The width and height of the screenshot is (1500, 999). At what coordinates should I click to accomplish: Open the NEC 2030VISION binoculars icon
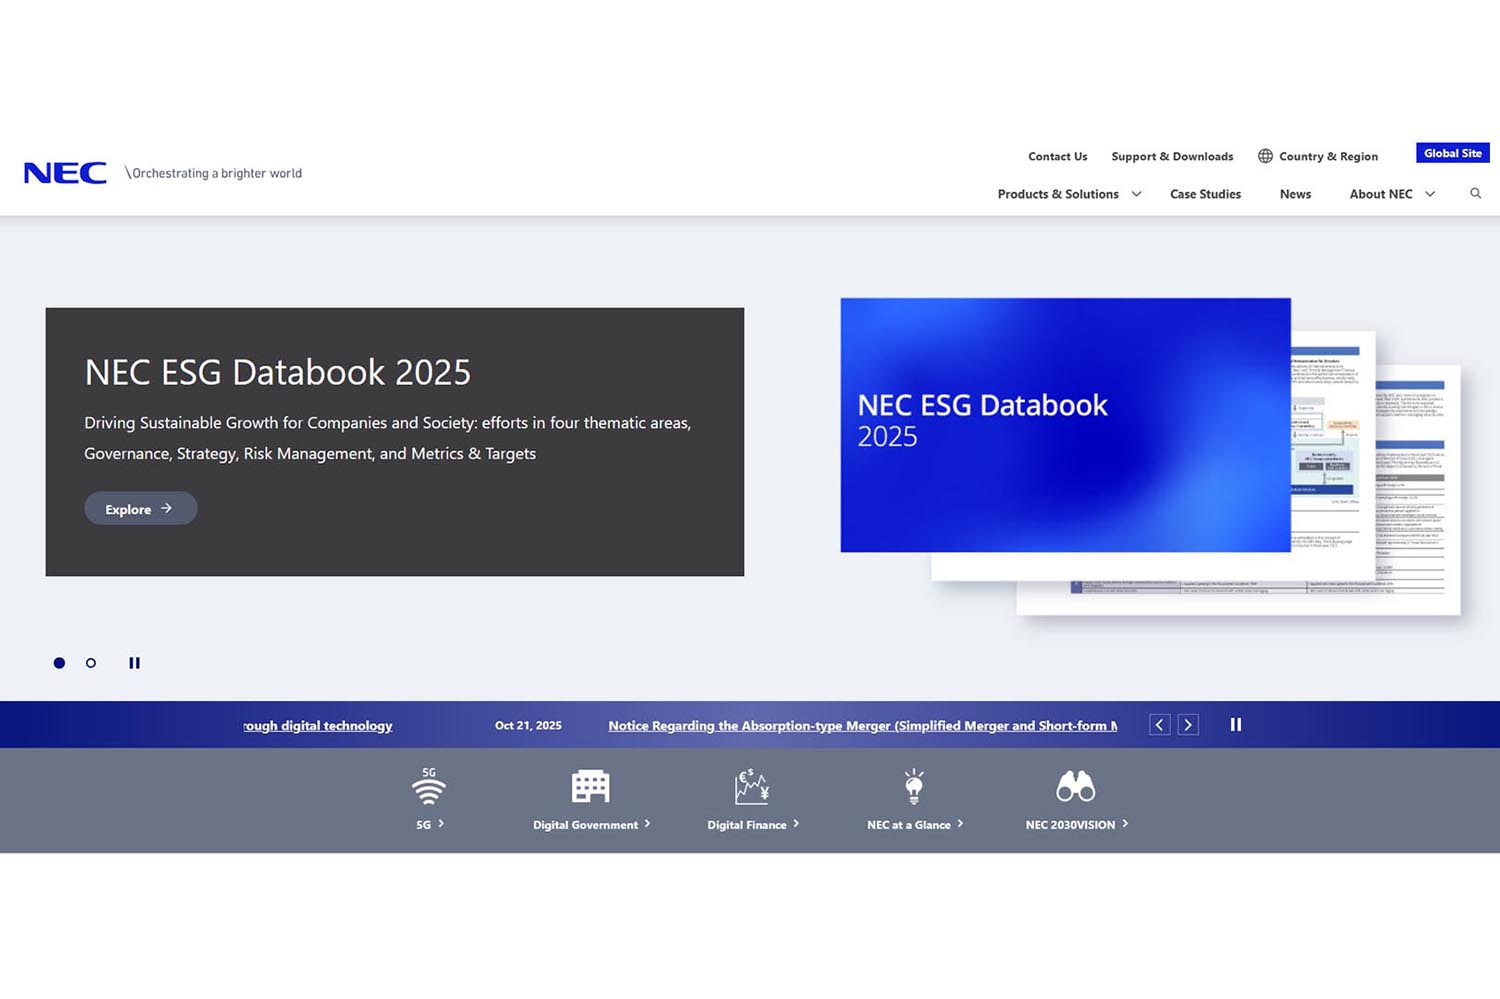click(x=1076, y=787)
